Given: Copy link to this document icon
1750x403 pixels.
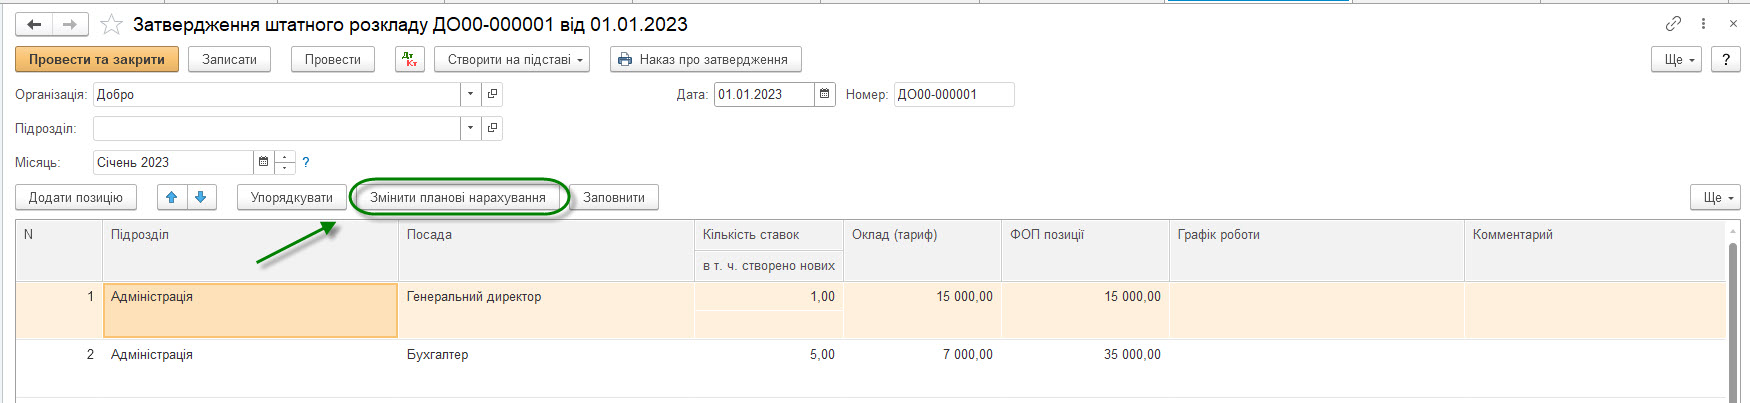Looking at the screenshot, I should 1673,23.
